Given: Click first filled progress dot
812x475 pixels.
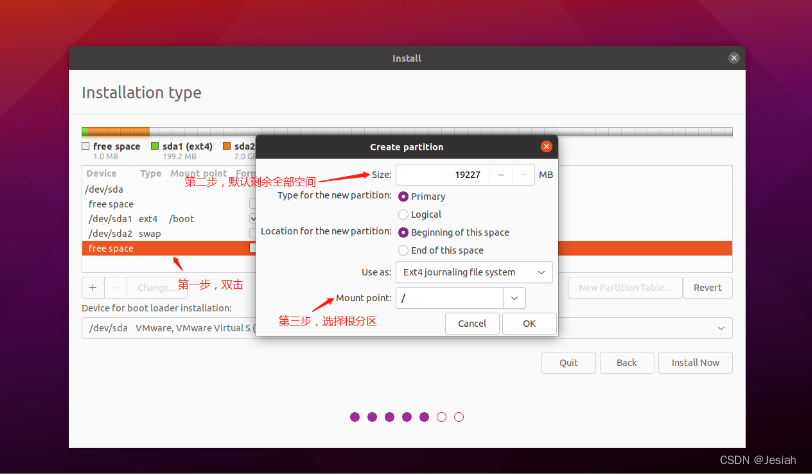Looking at the screenshot, I should [x=355, y=417].
